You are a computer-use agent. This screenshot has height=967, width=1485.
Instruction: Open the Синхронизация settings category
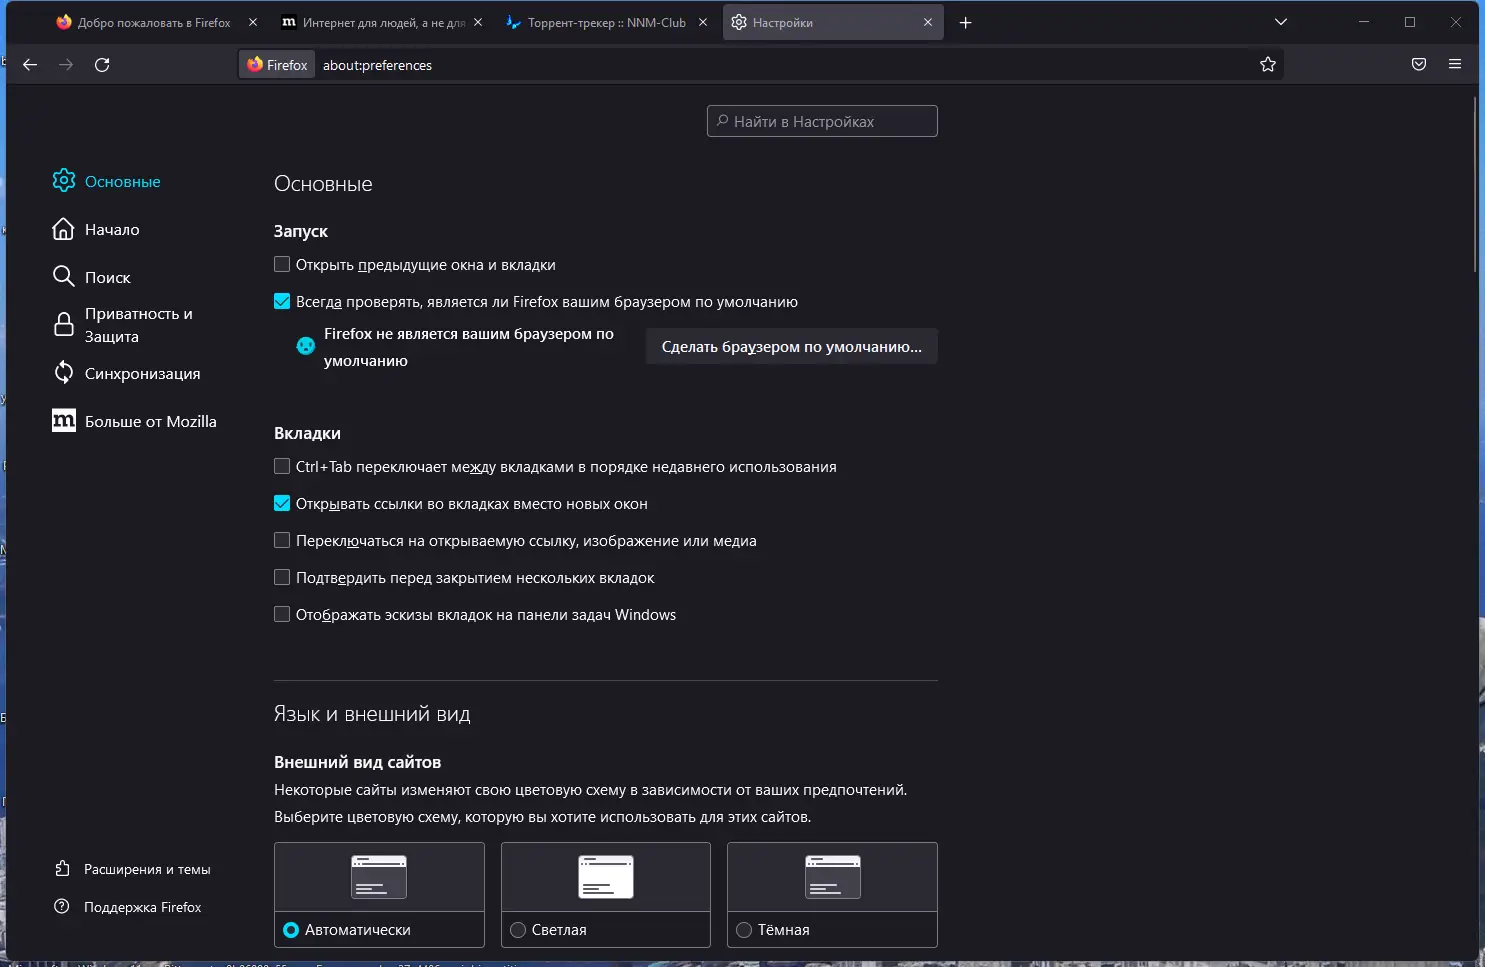[x=143, y=374]
